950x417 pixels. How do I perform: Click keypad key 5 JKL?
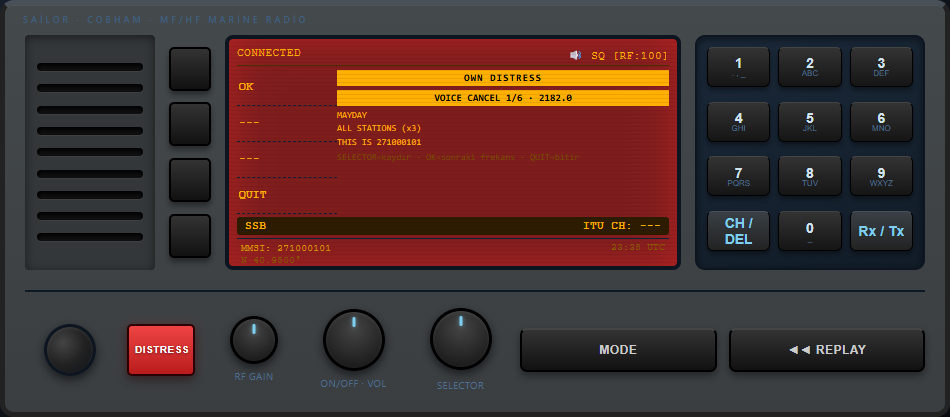(x=809, y=121)
